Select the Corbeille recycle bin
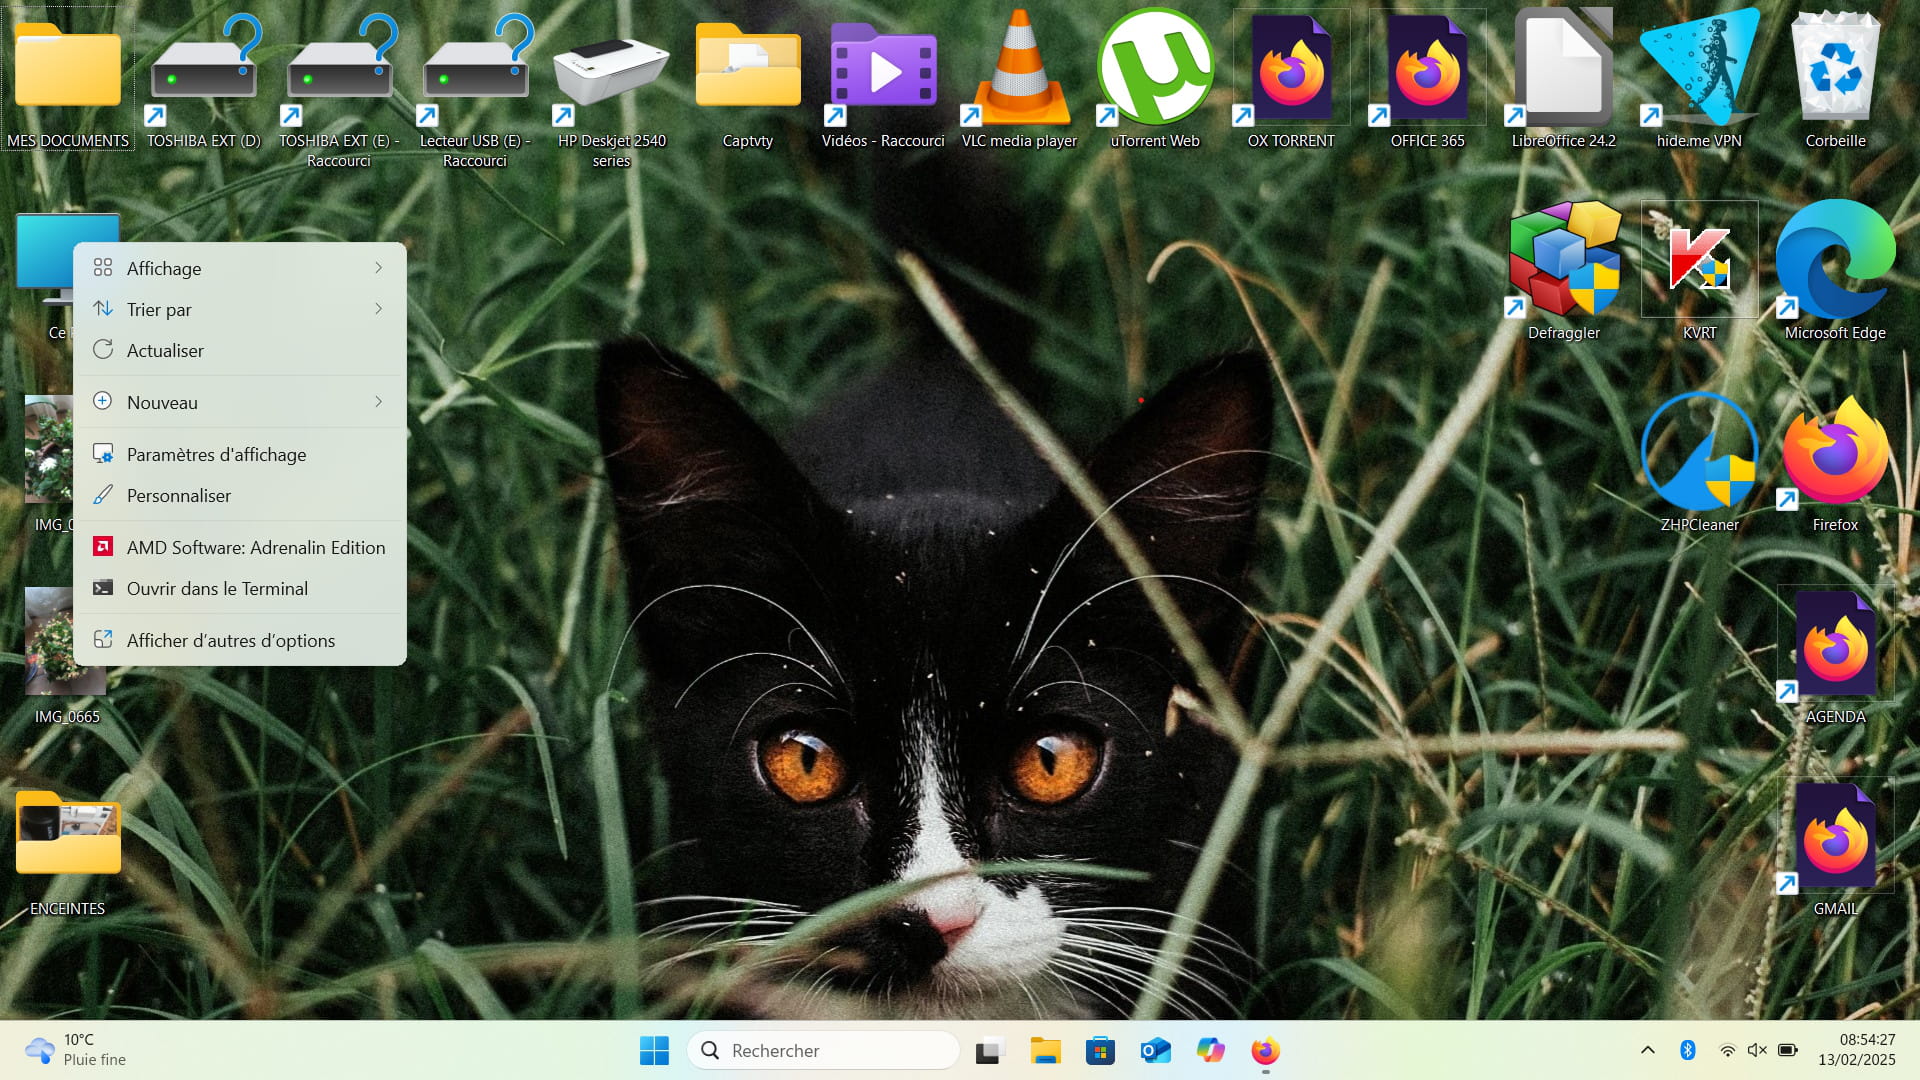This screenshot has width=1920, height=1080. (1835, 68)
